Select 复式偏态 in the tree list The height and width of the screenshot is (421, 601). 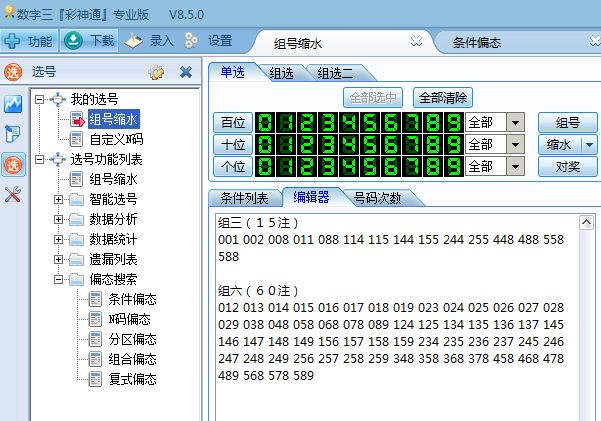click(x=132, y=379)
